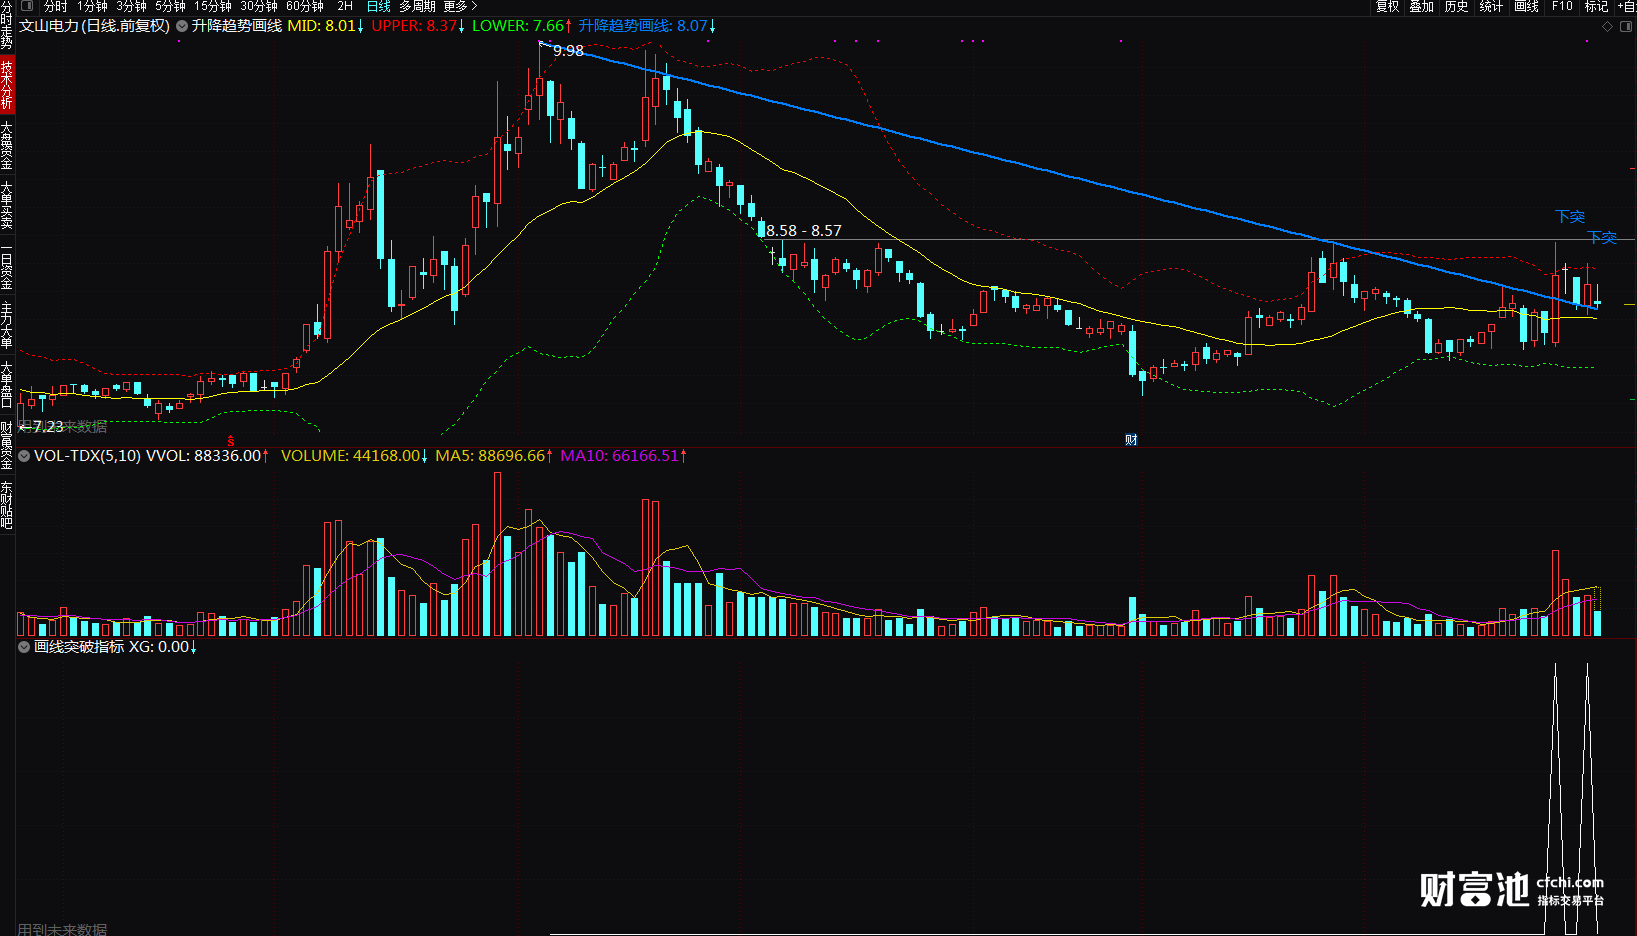
Task: Click the upper 下突 signal label
Action: click(x=1570, y=216)
